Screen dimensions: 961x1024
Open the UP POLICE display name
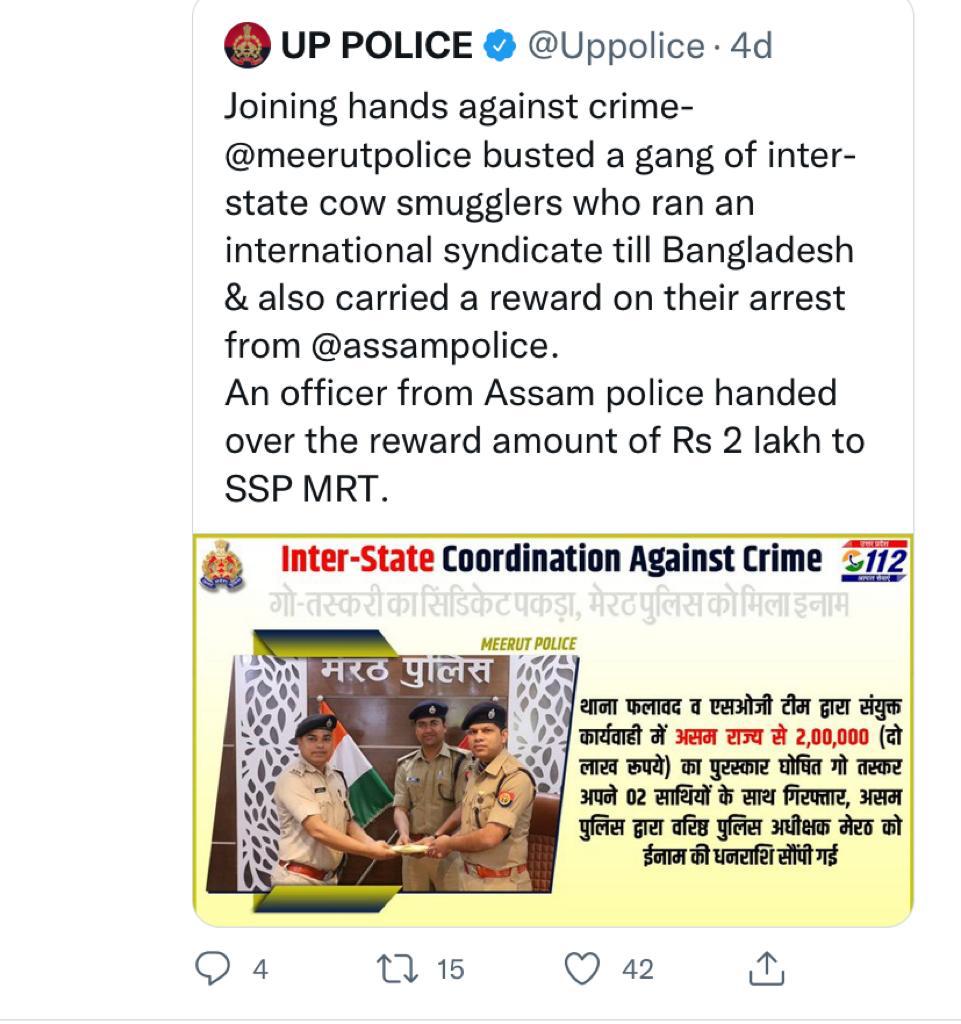[376, 45]
